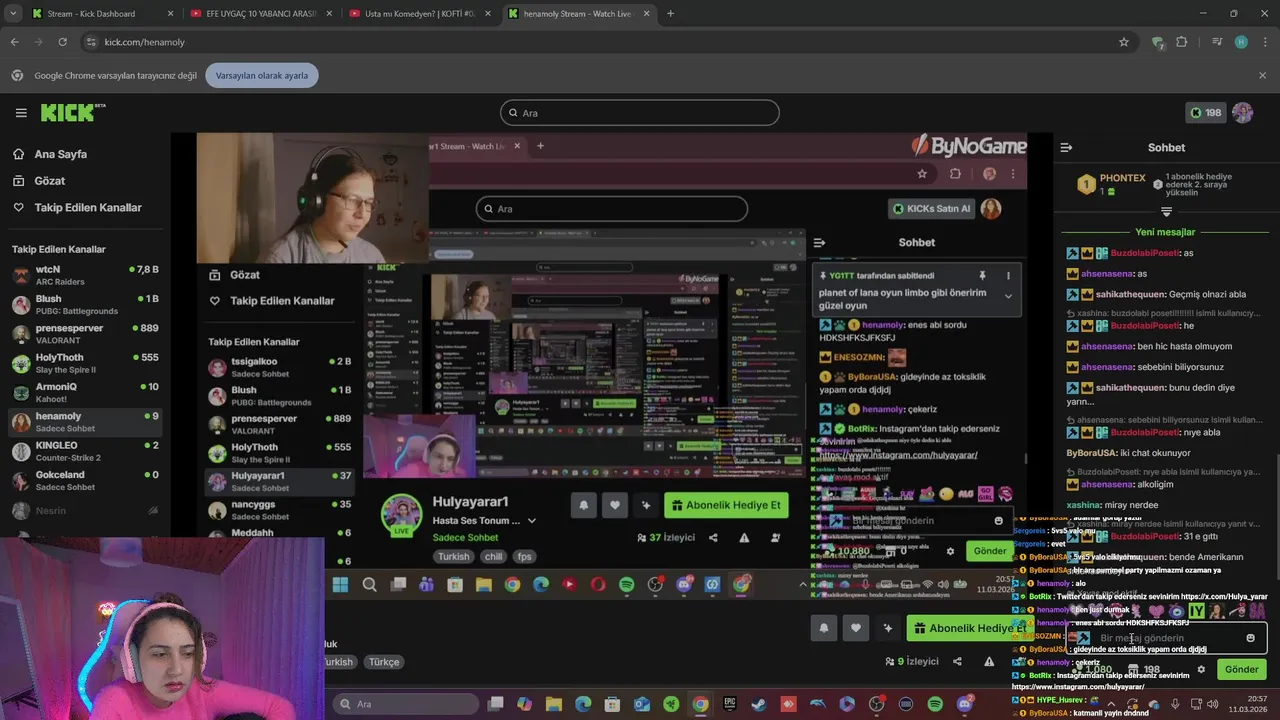Open Chrome media controls icon
1280x720 pixels.
point(1216,42)
